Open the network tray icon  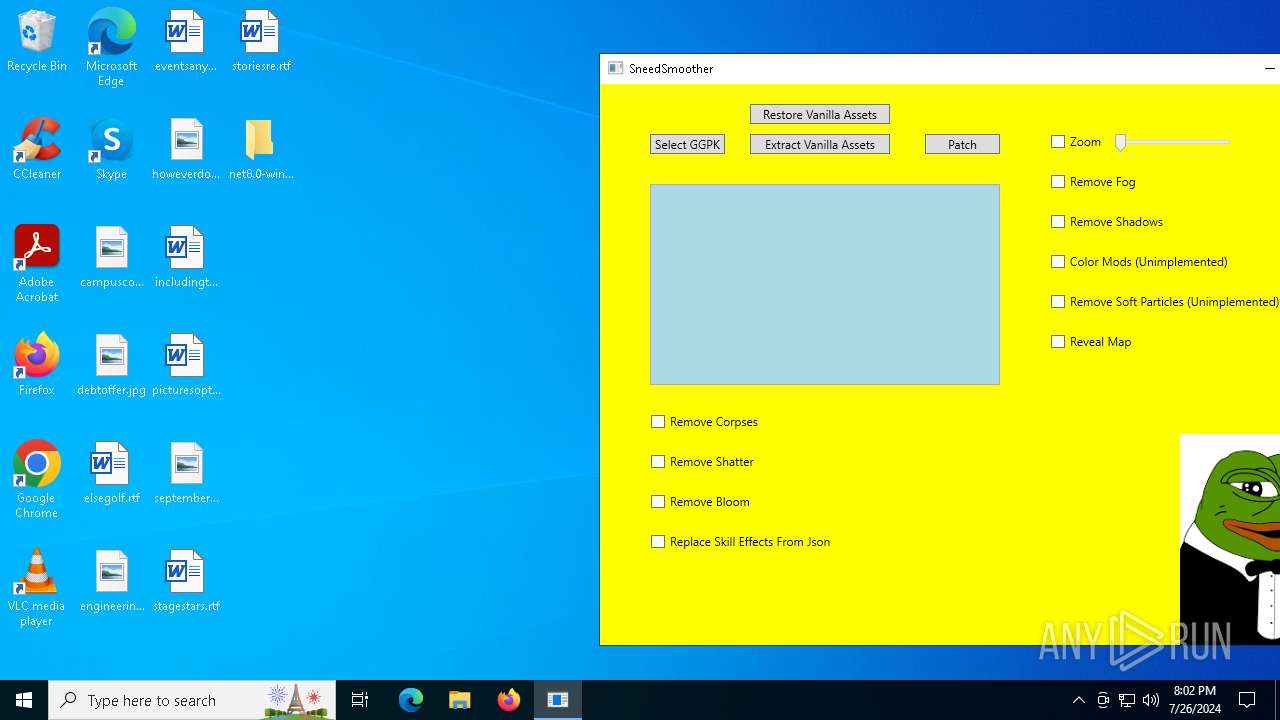click(x=1127, y=700)
